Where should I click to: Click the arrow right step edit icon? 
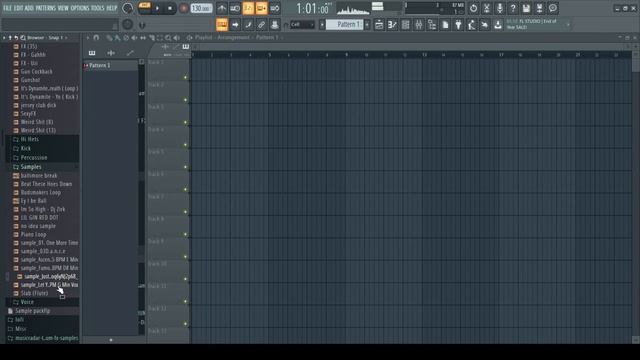235,25
